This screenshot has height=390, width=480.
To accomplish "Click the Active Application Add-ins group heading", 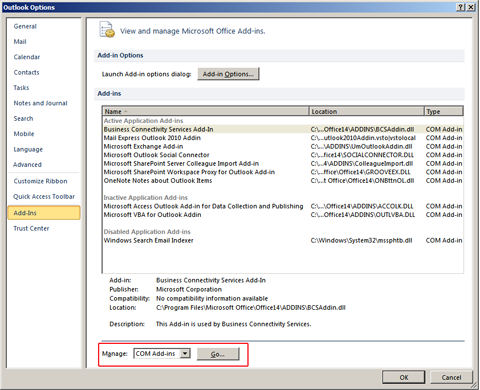I will coord(143,121).
